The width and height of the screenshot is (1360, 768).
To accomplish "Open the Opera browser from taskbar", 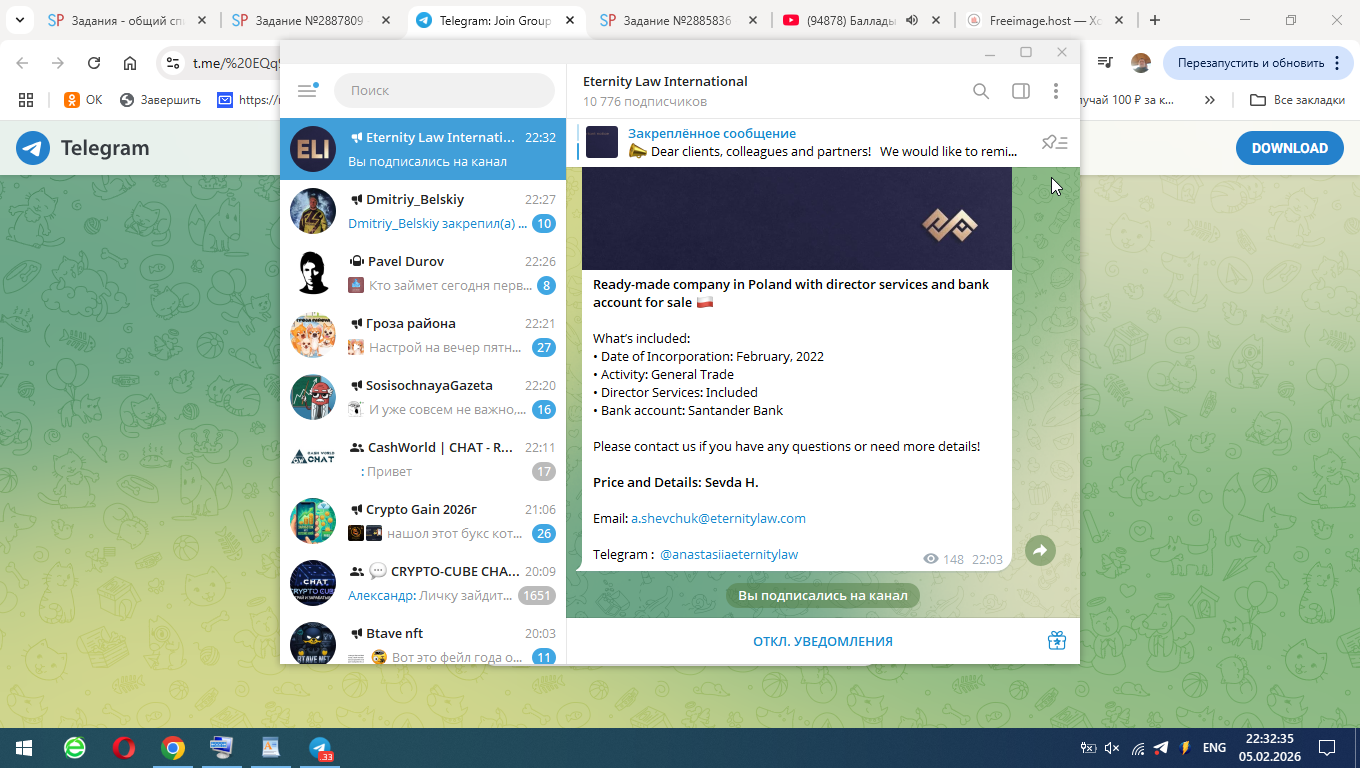I will 124,748.
